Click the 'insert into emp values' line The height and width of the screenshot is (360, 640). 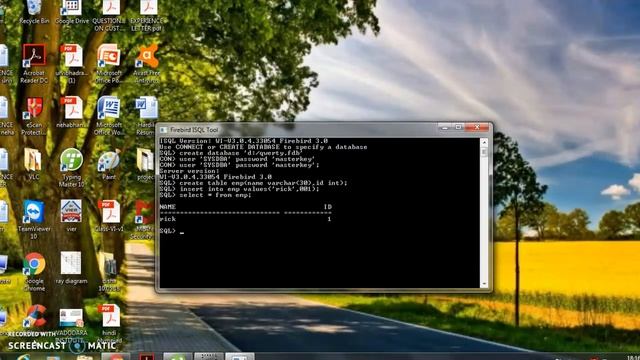pyautogui.click(x=240, y=189)
